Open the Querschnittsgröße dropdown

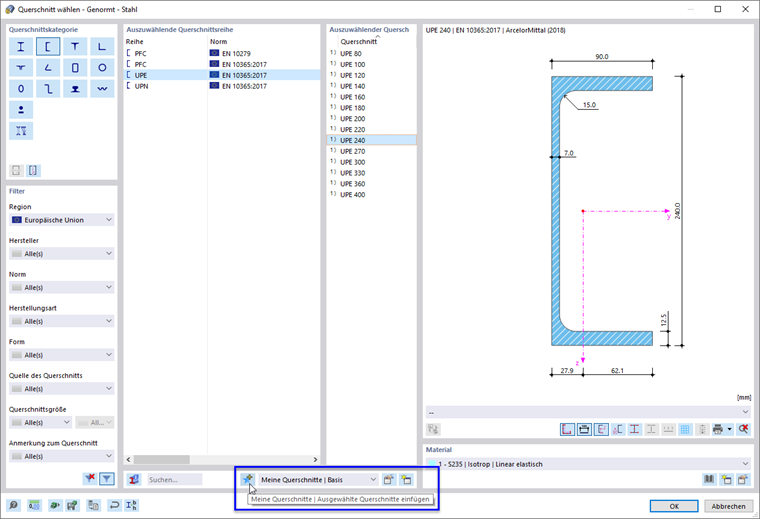[x=41, y=423]
